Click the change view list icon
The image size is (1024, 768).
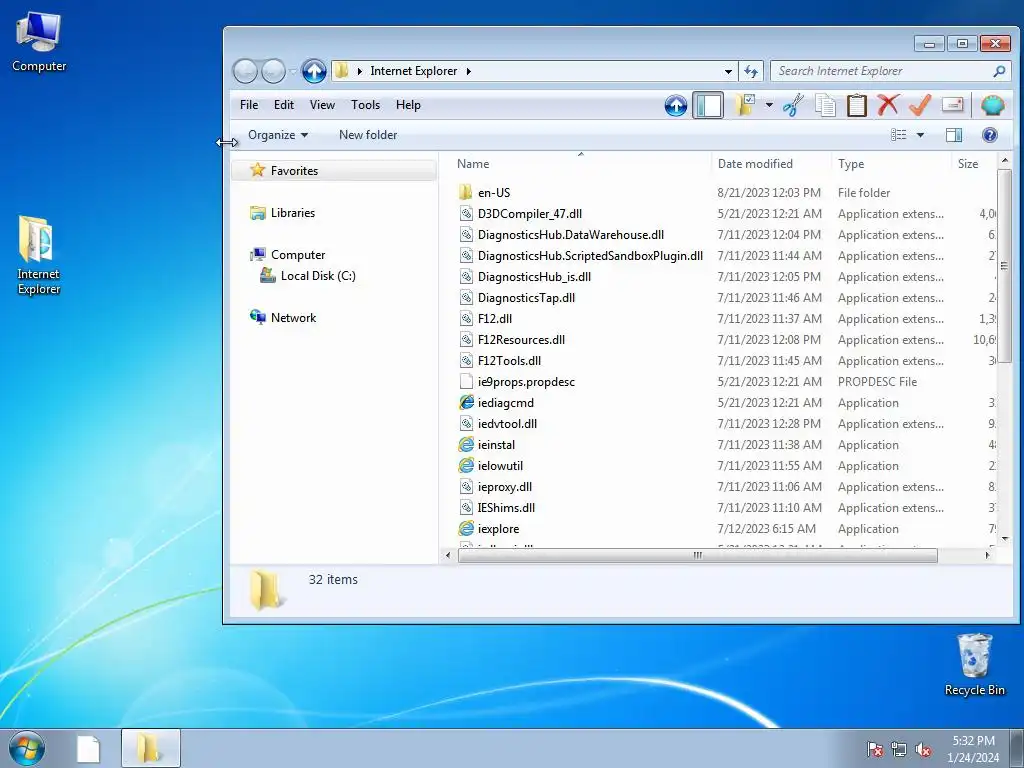[x=899, y=135]
